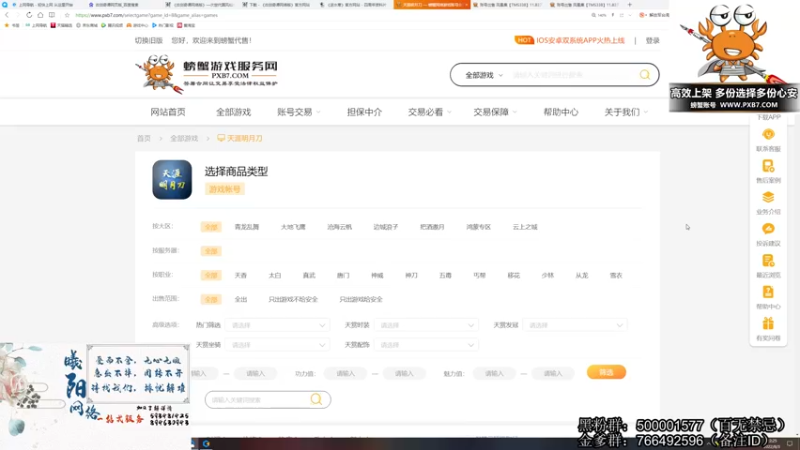The image size is (800, 450).
Task: Expand the 账号交易 nav menu
Action: [298, 112]
